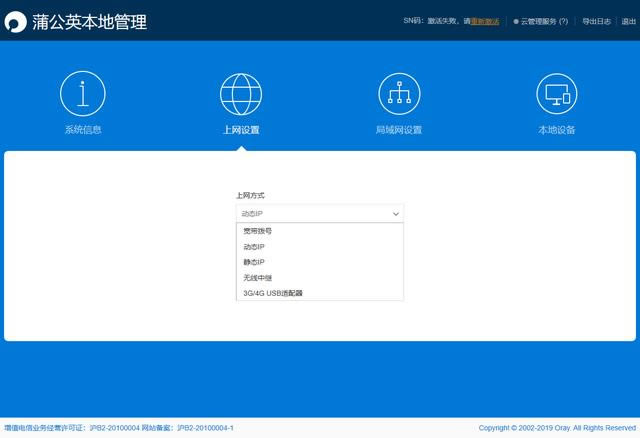Click the SN码 activation failed status text
Screen dimensions: 640x438
pos(437,21)
